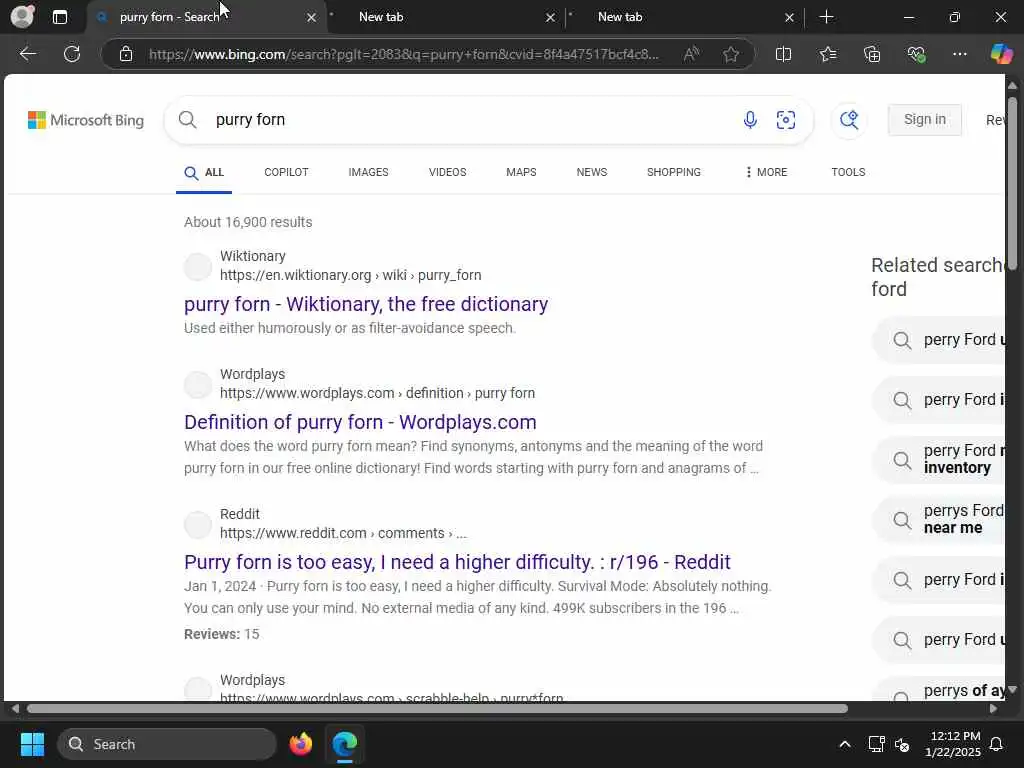This screenshot has height=768, width=1024.
Task: Select the VIDEOS search tab
Action: (447, 172)
